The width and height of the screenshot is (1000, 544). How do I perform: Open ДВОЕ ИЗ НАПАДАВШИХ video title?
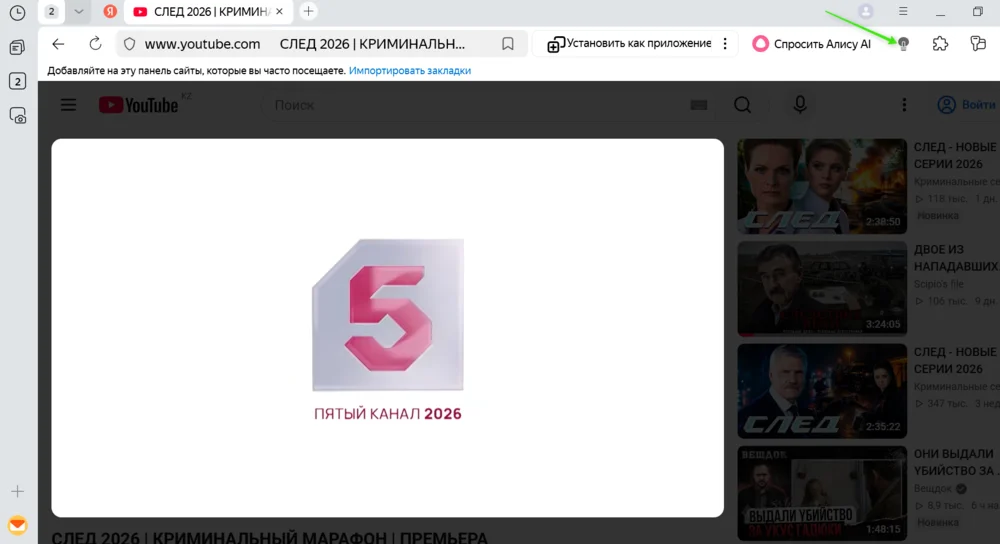click(x=956, y=258)
